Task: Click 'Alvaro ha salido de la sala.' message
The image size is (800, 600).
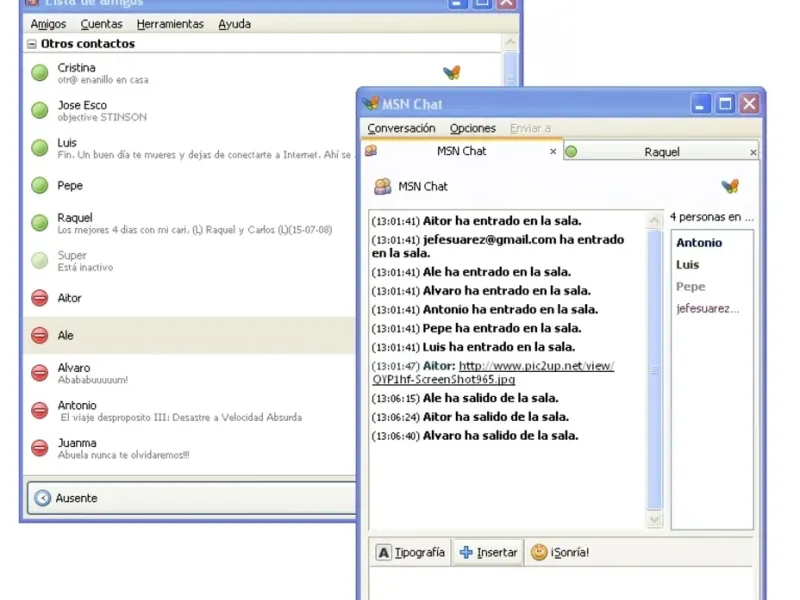Action: coord(501,436)
